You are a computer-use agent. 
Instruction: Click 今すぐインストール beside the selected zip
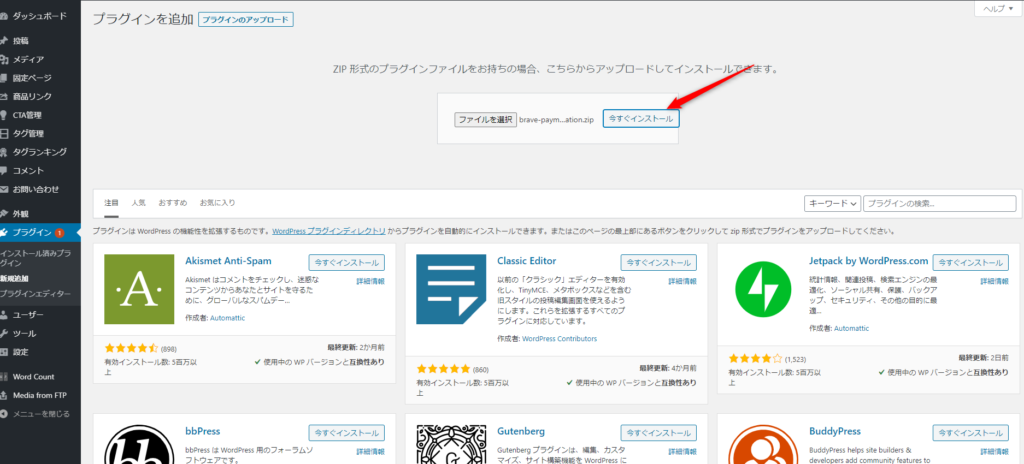point(641,118)
